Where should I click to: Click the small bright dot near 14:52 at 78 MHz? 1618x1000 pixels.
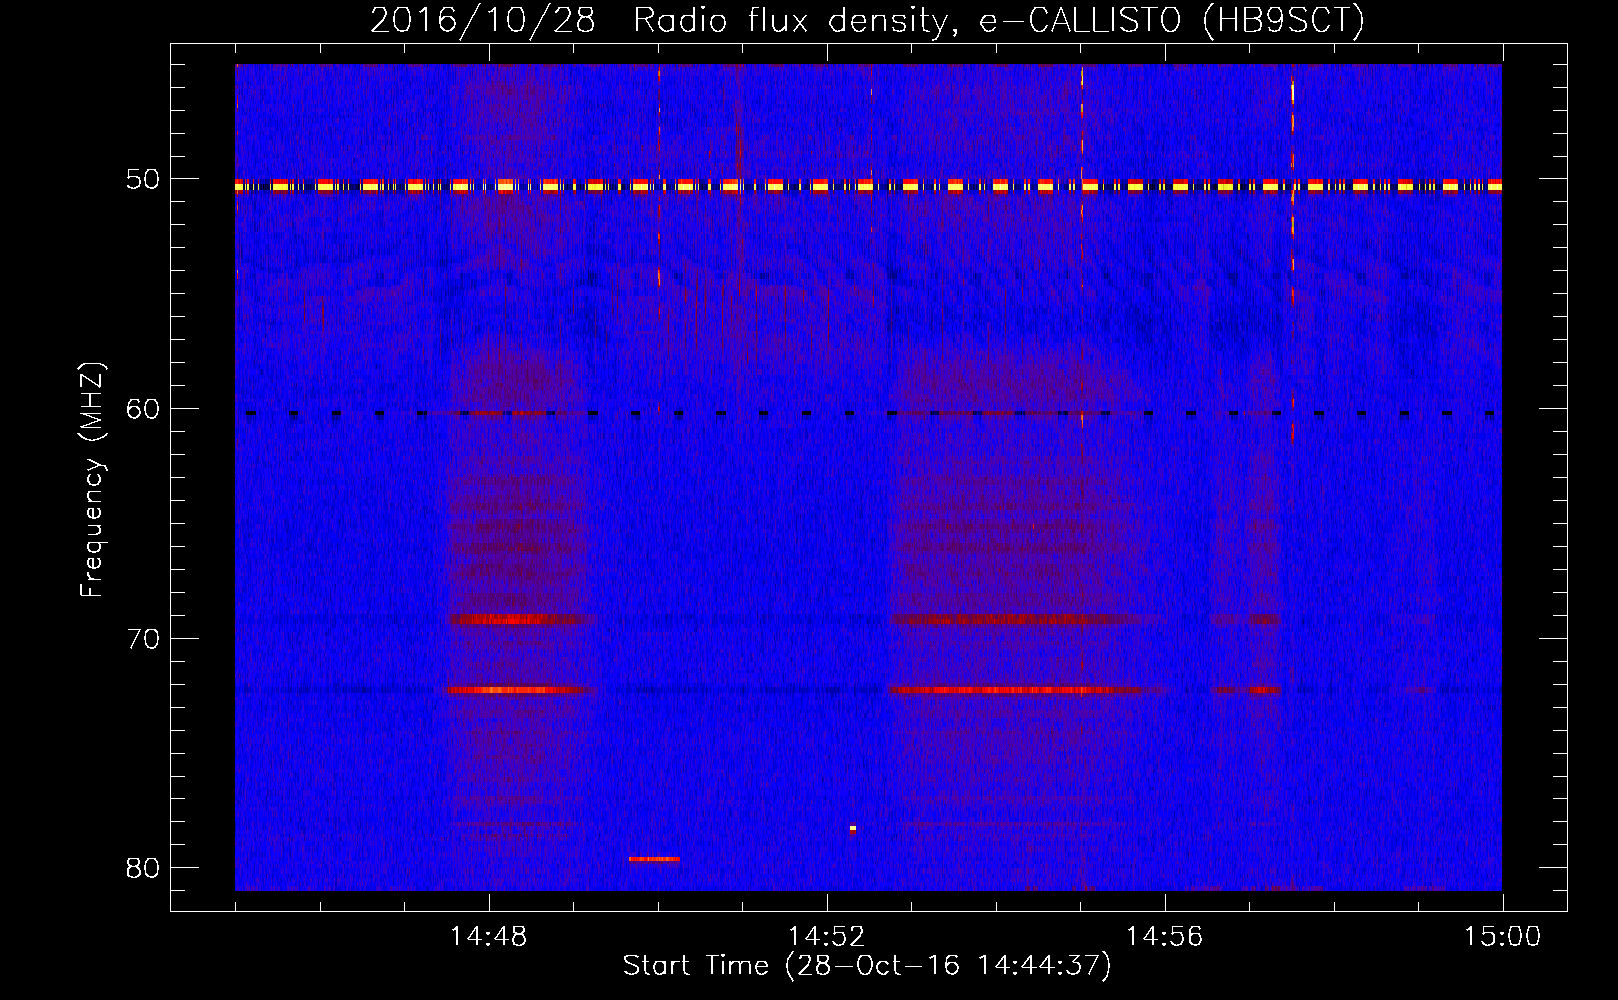[853, 828]
